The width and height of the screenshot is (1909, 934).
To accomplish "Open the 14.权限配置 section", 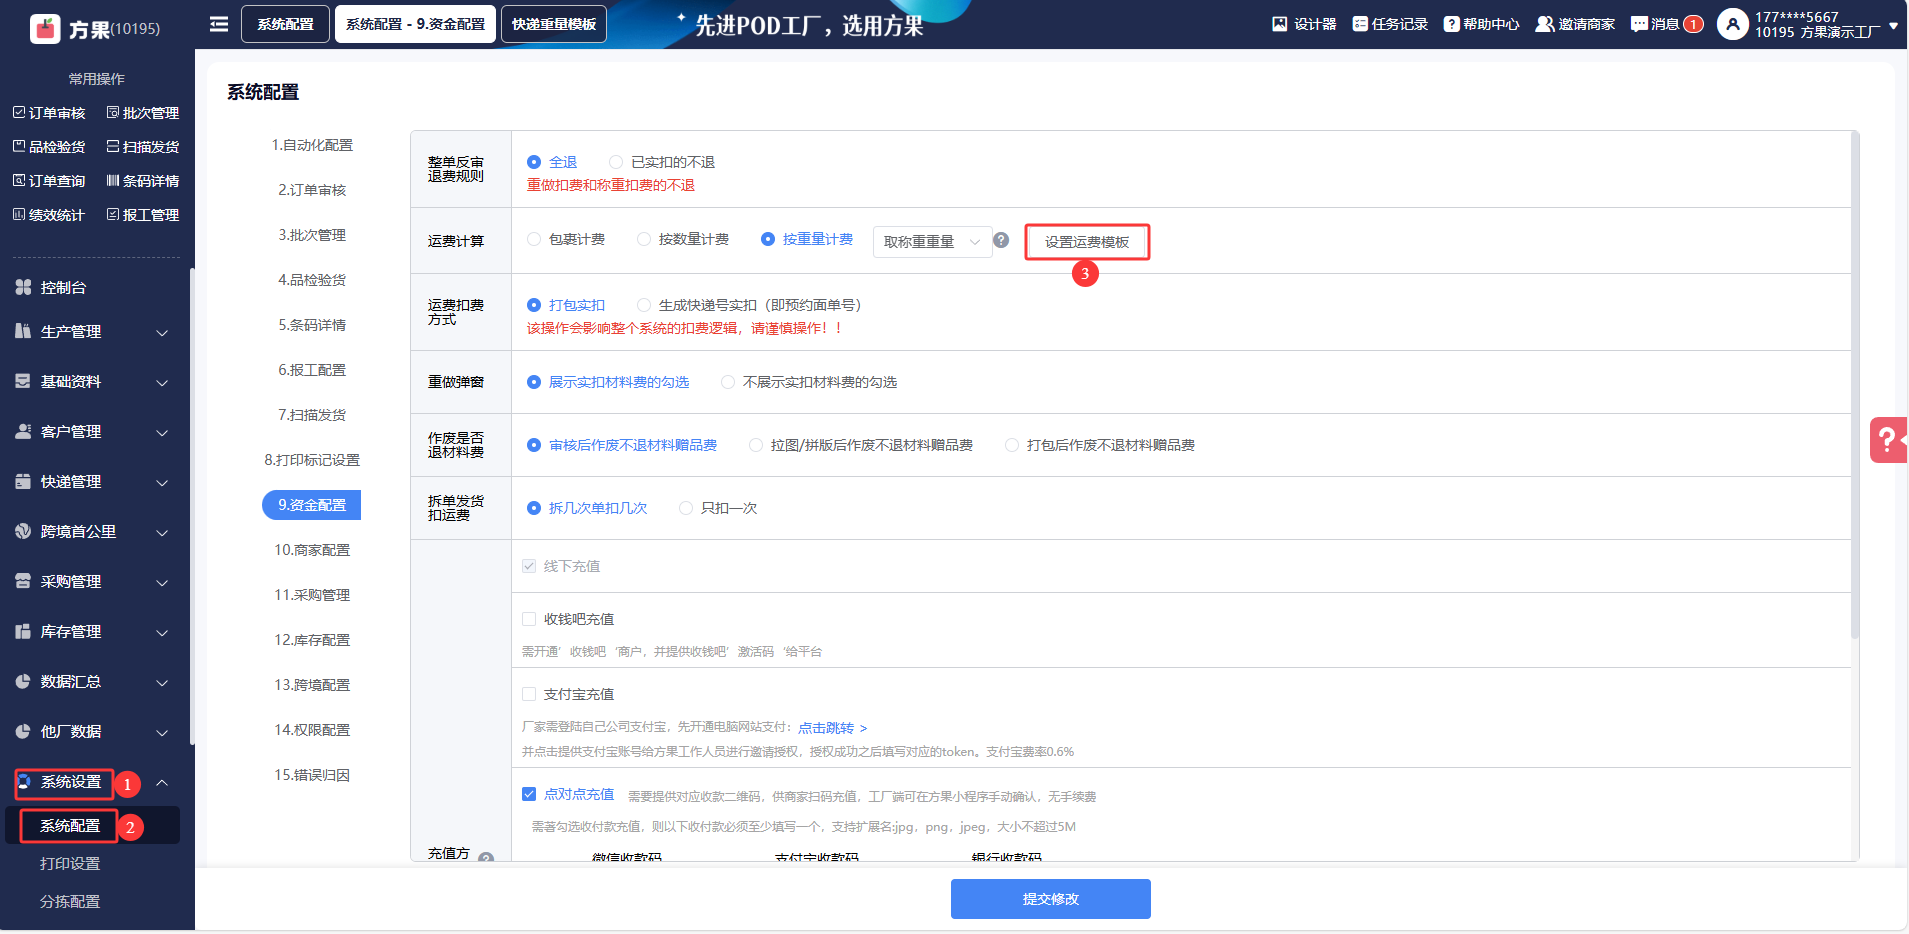I will point(312,730).
